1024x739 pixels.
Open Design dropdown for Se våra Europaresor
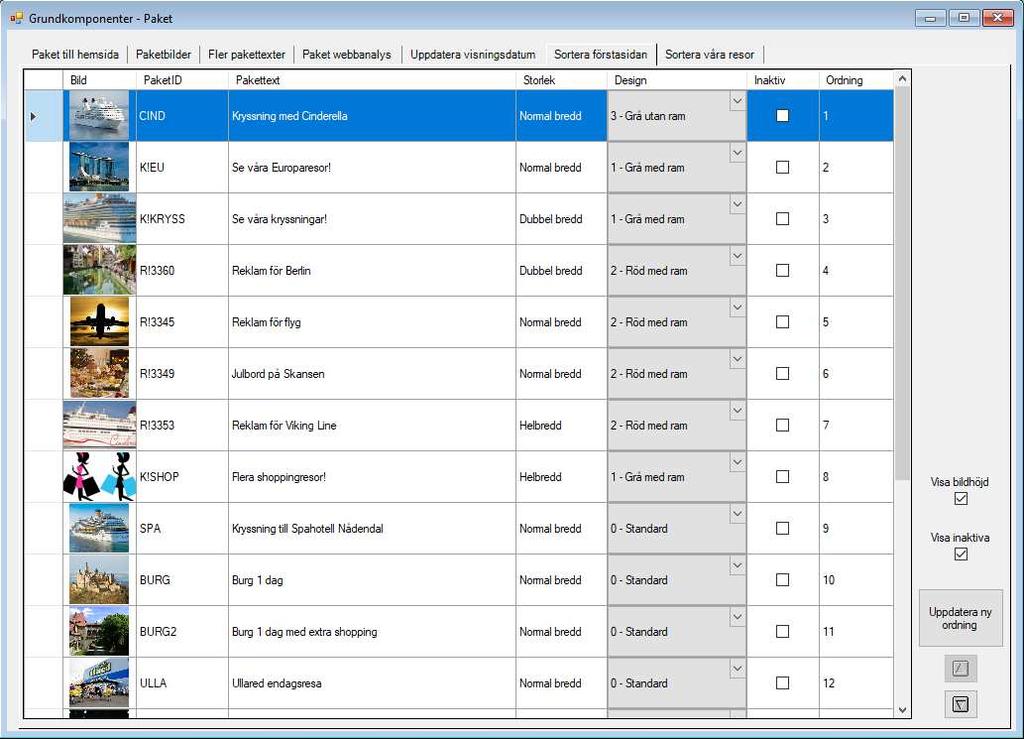tap(737, 153)
